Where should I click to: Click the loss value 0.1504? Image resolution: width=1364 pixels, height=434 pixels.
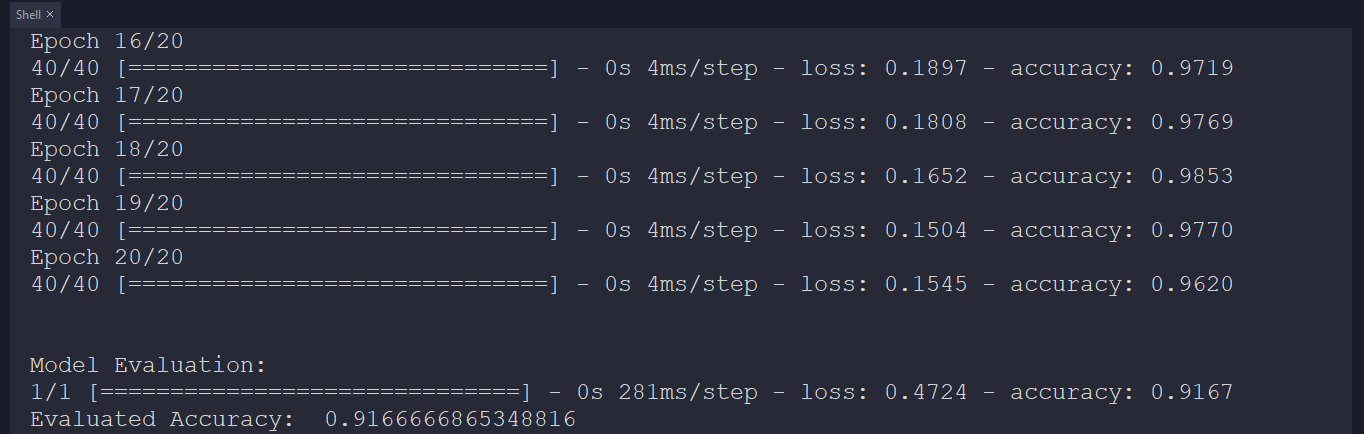click(926, 230)
